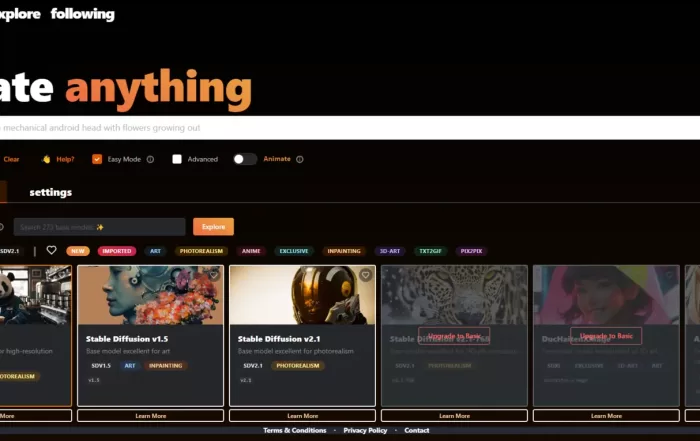Screen dimensions: 700x441
Task: Select the Stable Diffusion v2.1 model thumbnail
Action: tap(302, 295)
